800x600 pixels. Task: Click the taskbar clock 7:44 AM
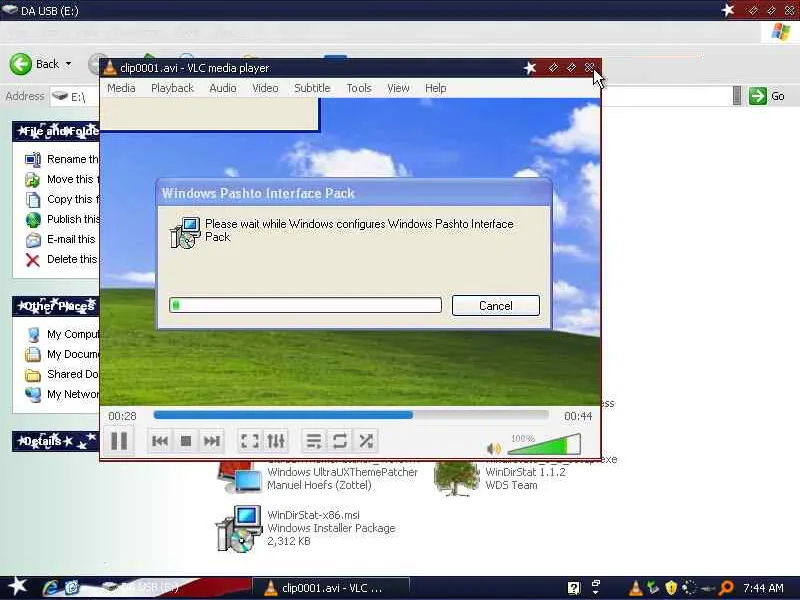tap(763, 588)
